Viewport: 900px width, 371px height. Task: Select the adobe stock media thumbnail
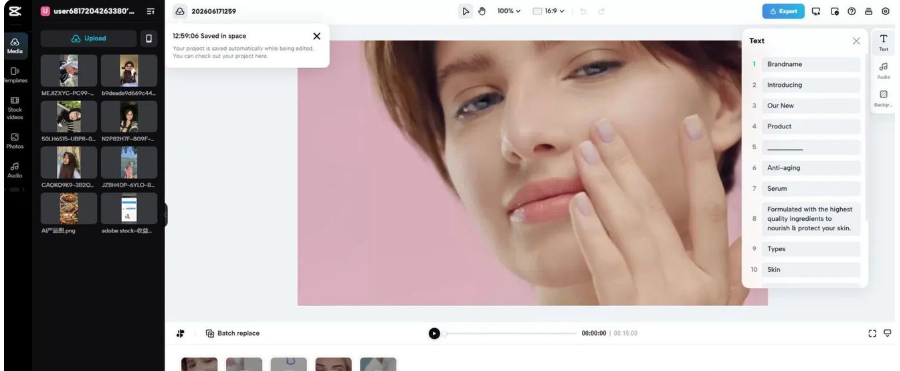point(129,208)
